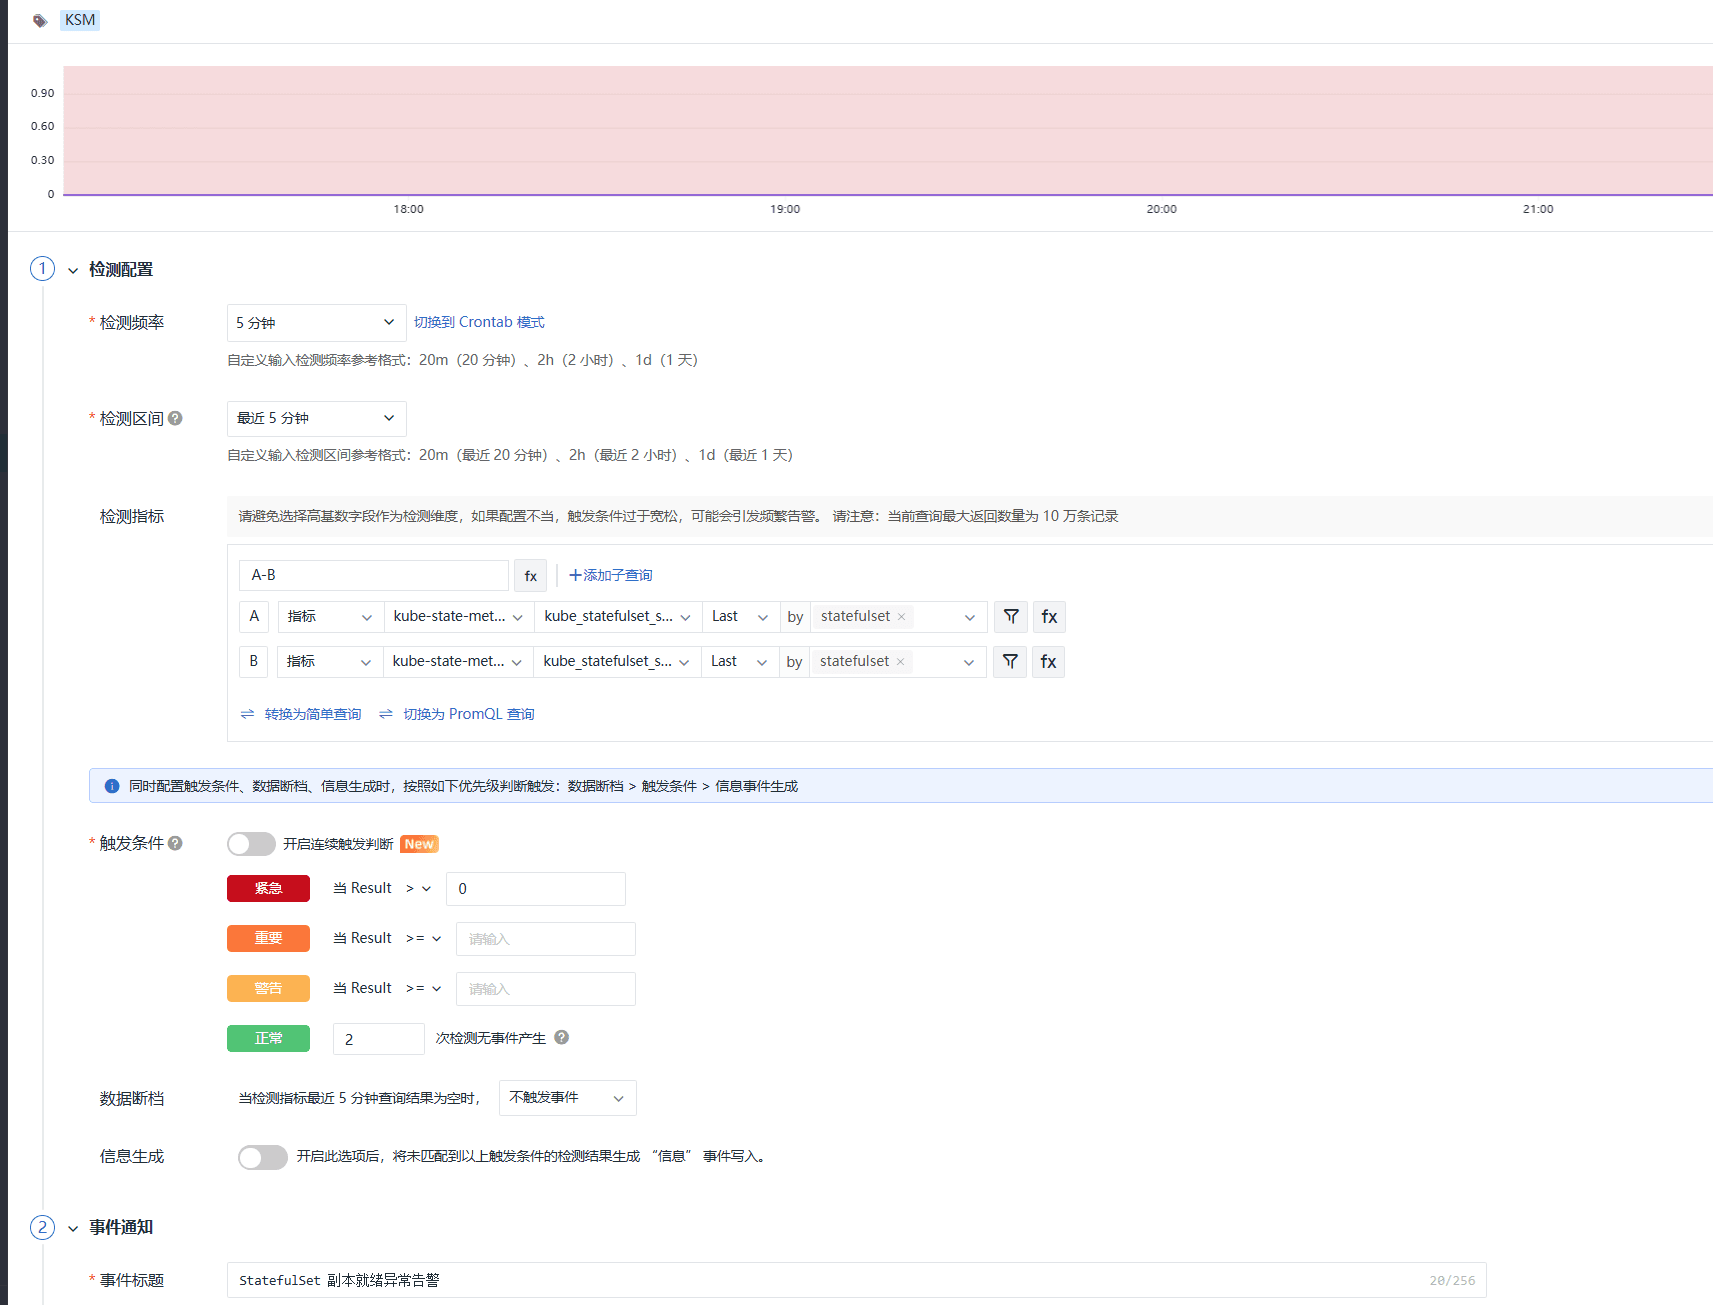The width and height of the screenshot is (1713, 1305).
Task: Click the filter icon in query B row
Action: click(1010, 662)
